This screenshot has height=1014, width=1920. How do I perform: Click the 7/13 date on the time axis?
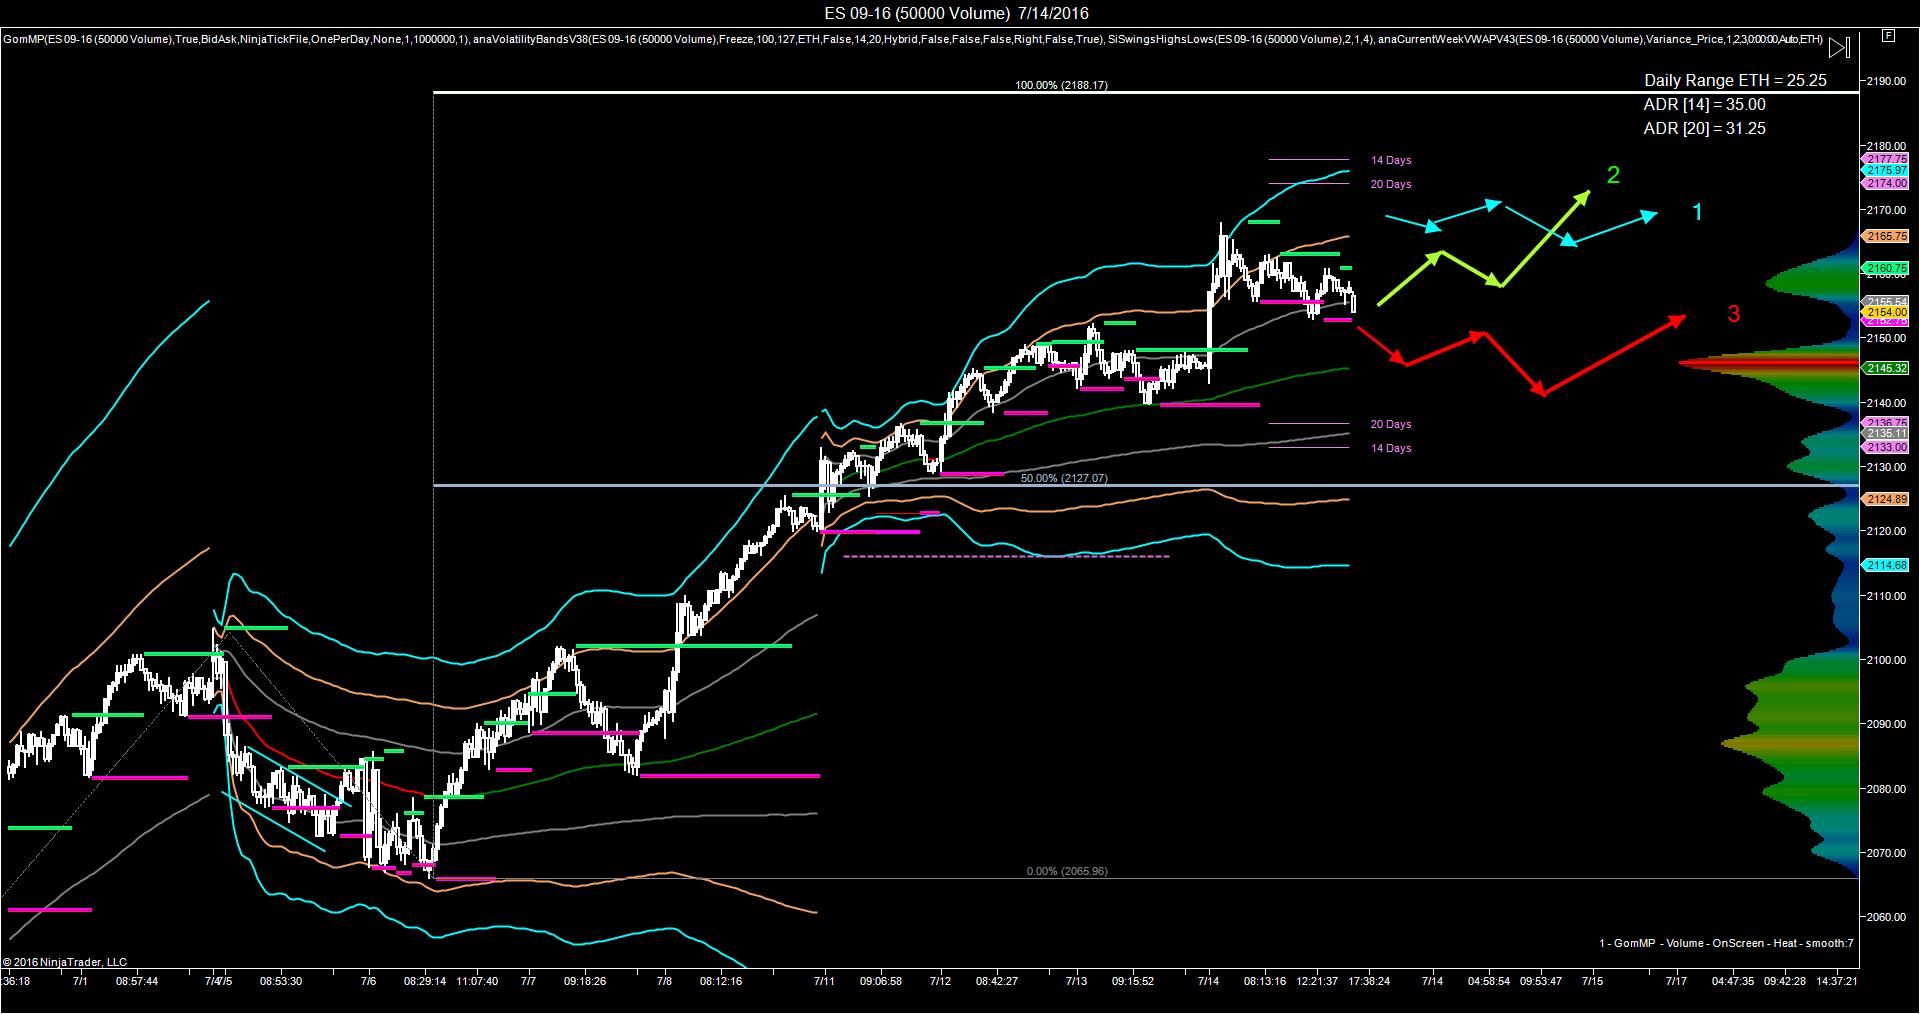1077,981
